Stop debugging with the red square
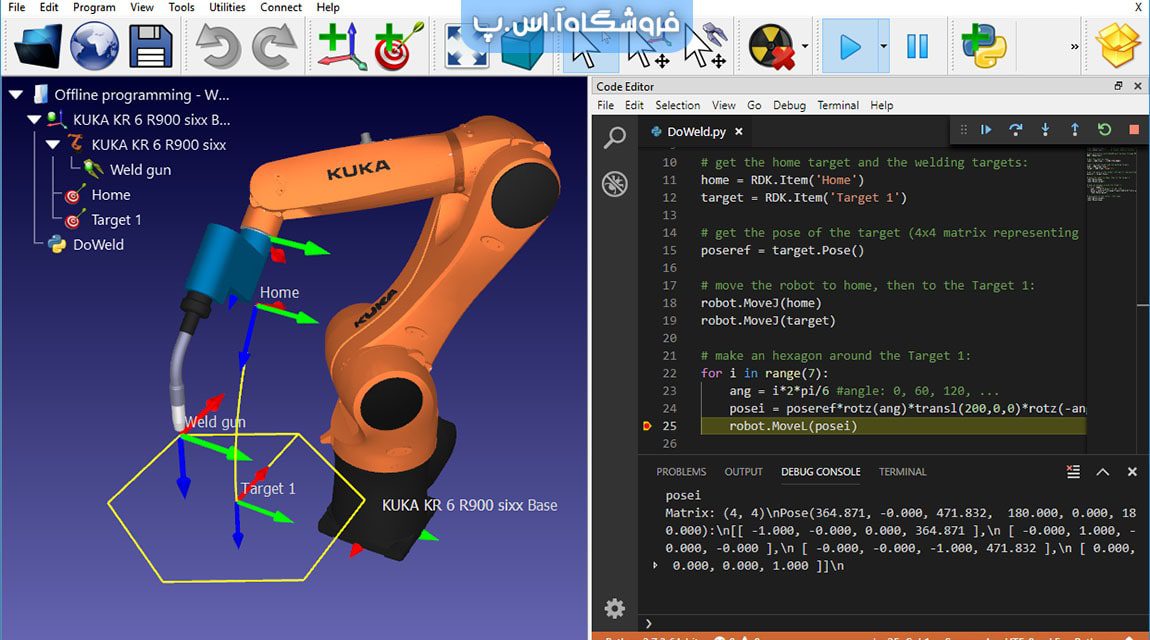The height and width of the screenshot is (640, 1150). [1134, 130]
